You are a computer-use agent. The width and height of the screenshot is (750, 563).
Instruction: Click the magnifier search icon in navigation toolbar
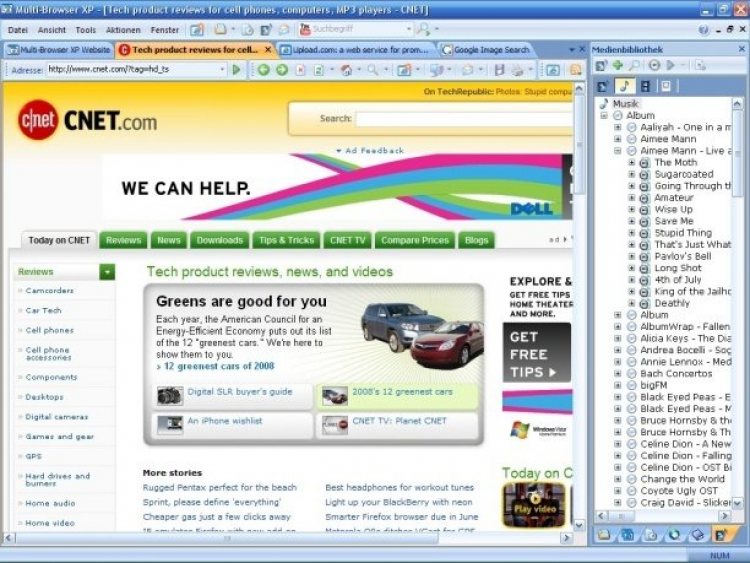click(373, 70)
